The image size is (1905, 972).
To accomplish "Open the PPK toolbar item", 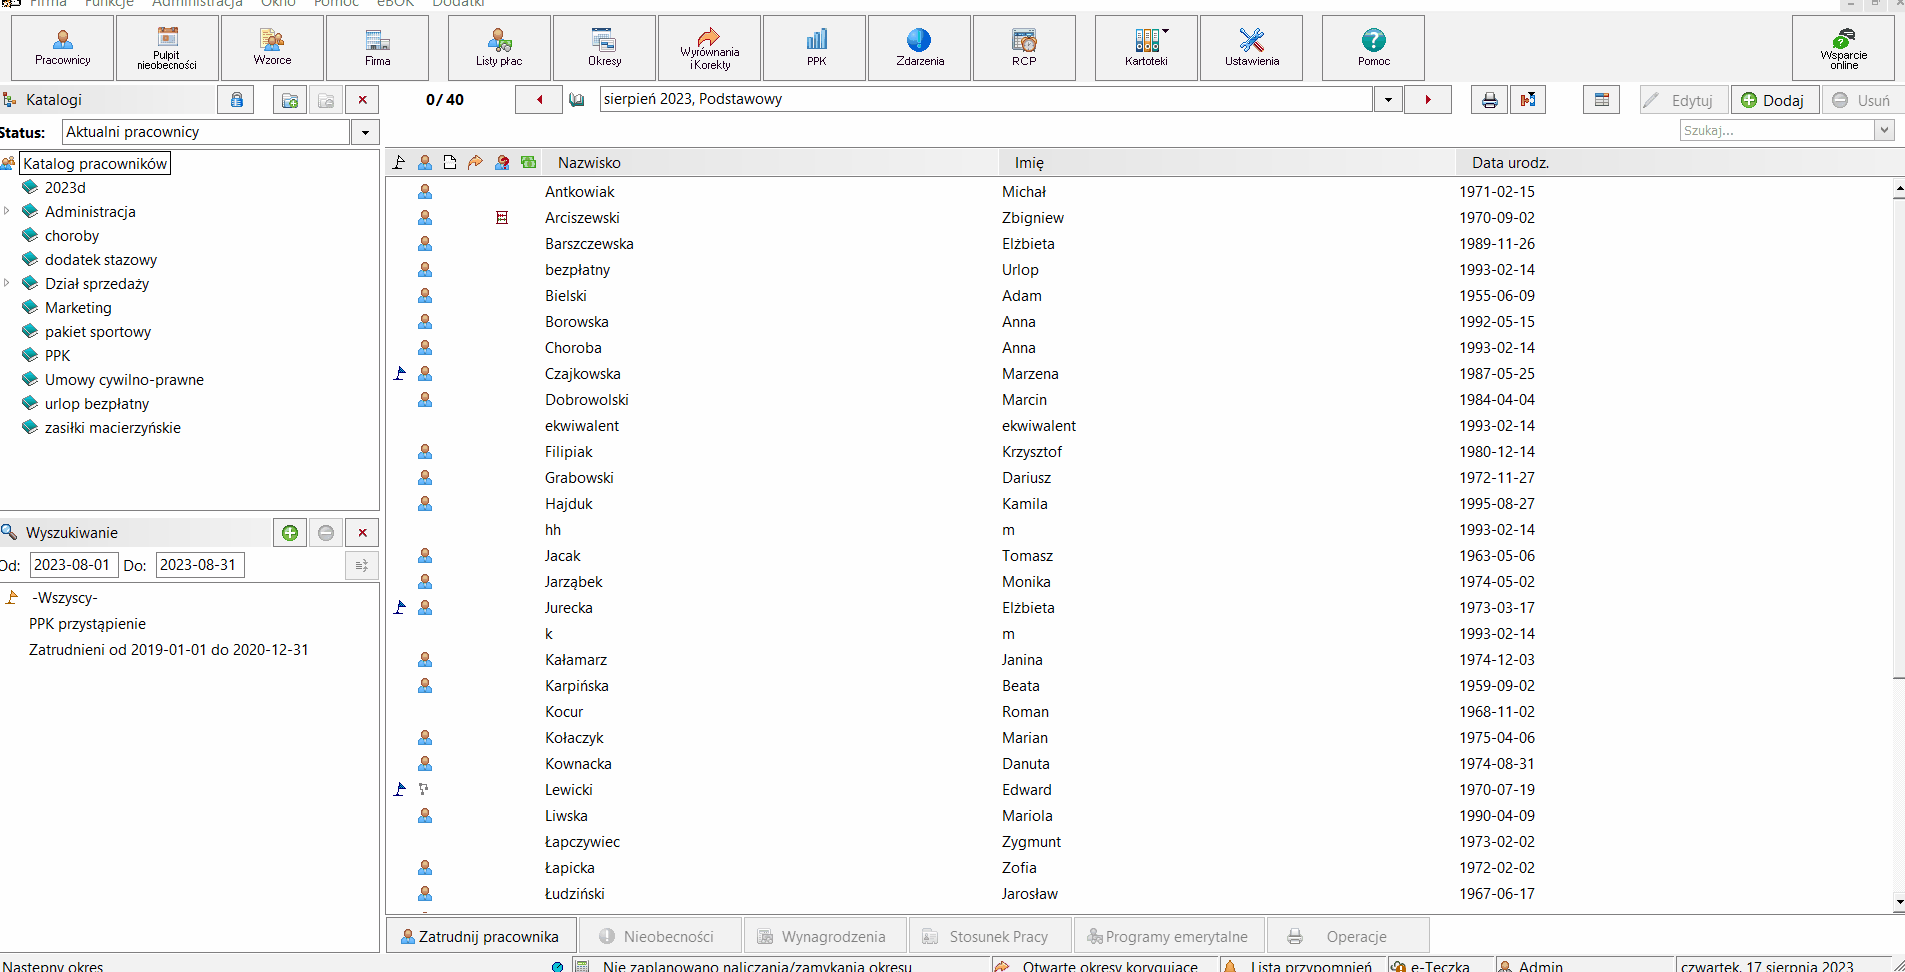I will [816, 47].
